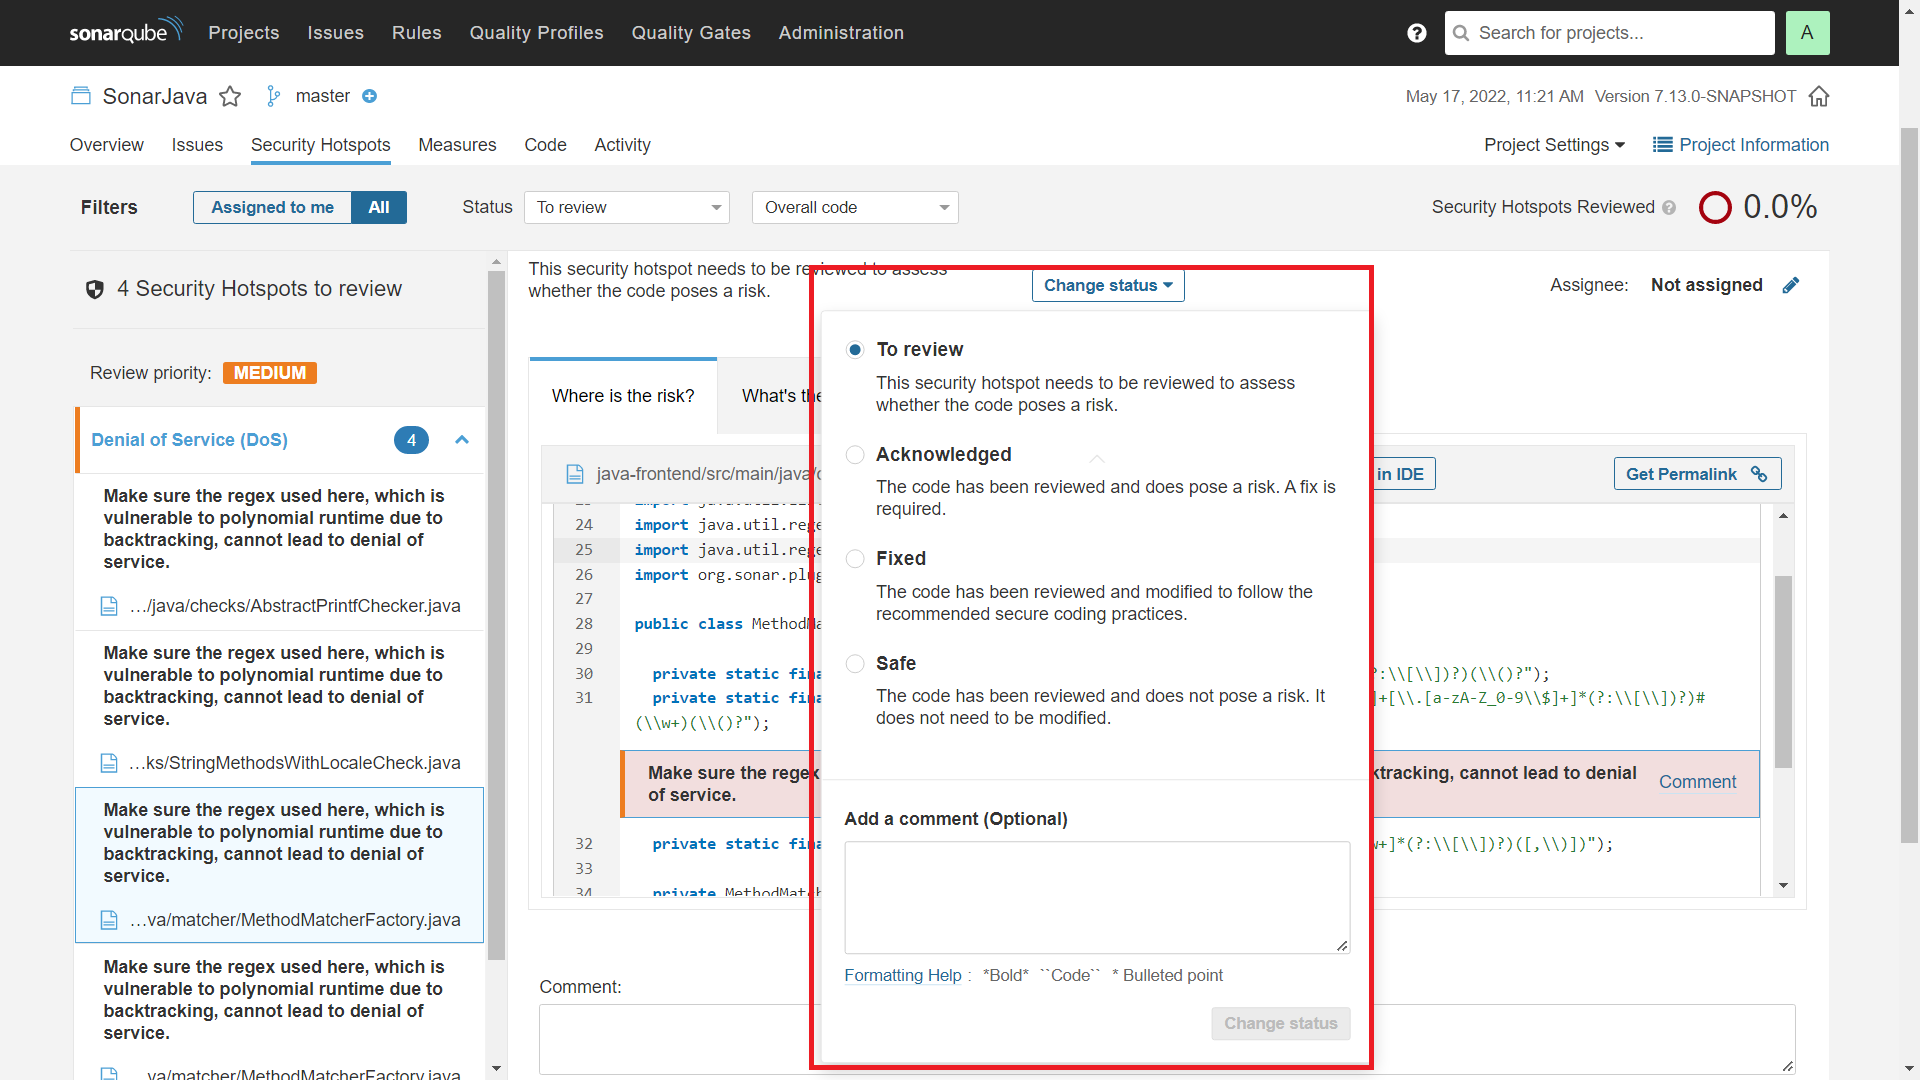Click the master branch name
The width and height of the screenshot is (1920, 1080).
pyautogui.click(x=323, y=96)
